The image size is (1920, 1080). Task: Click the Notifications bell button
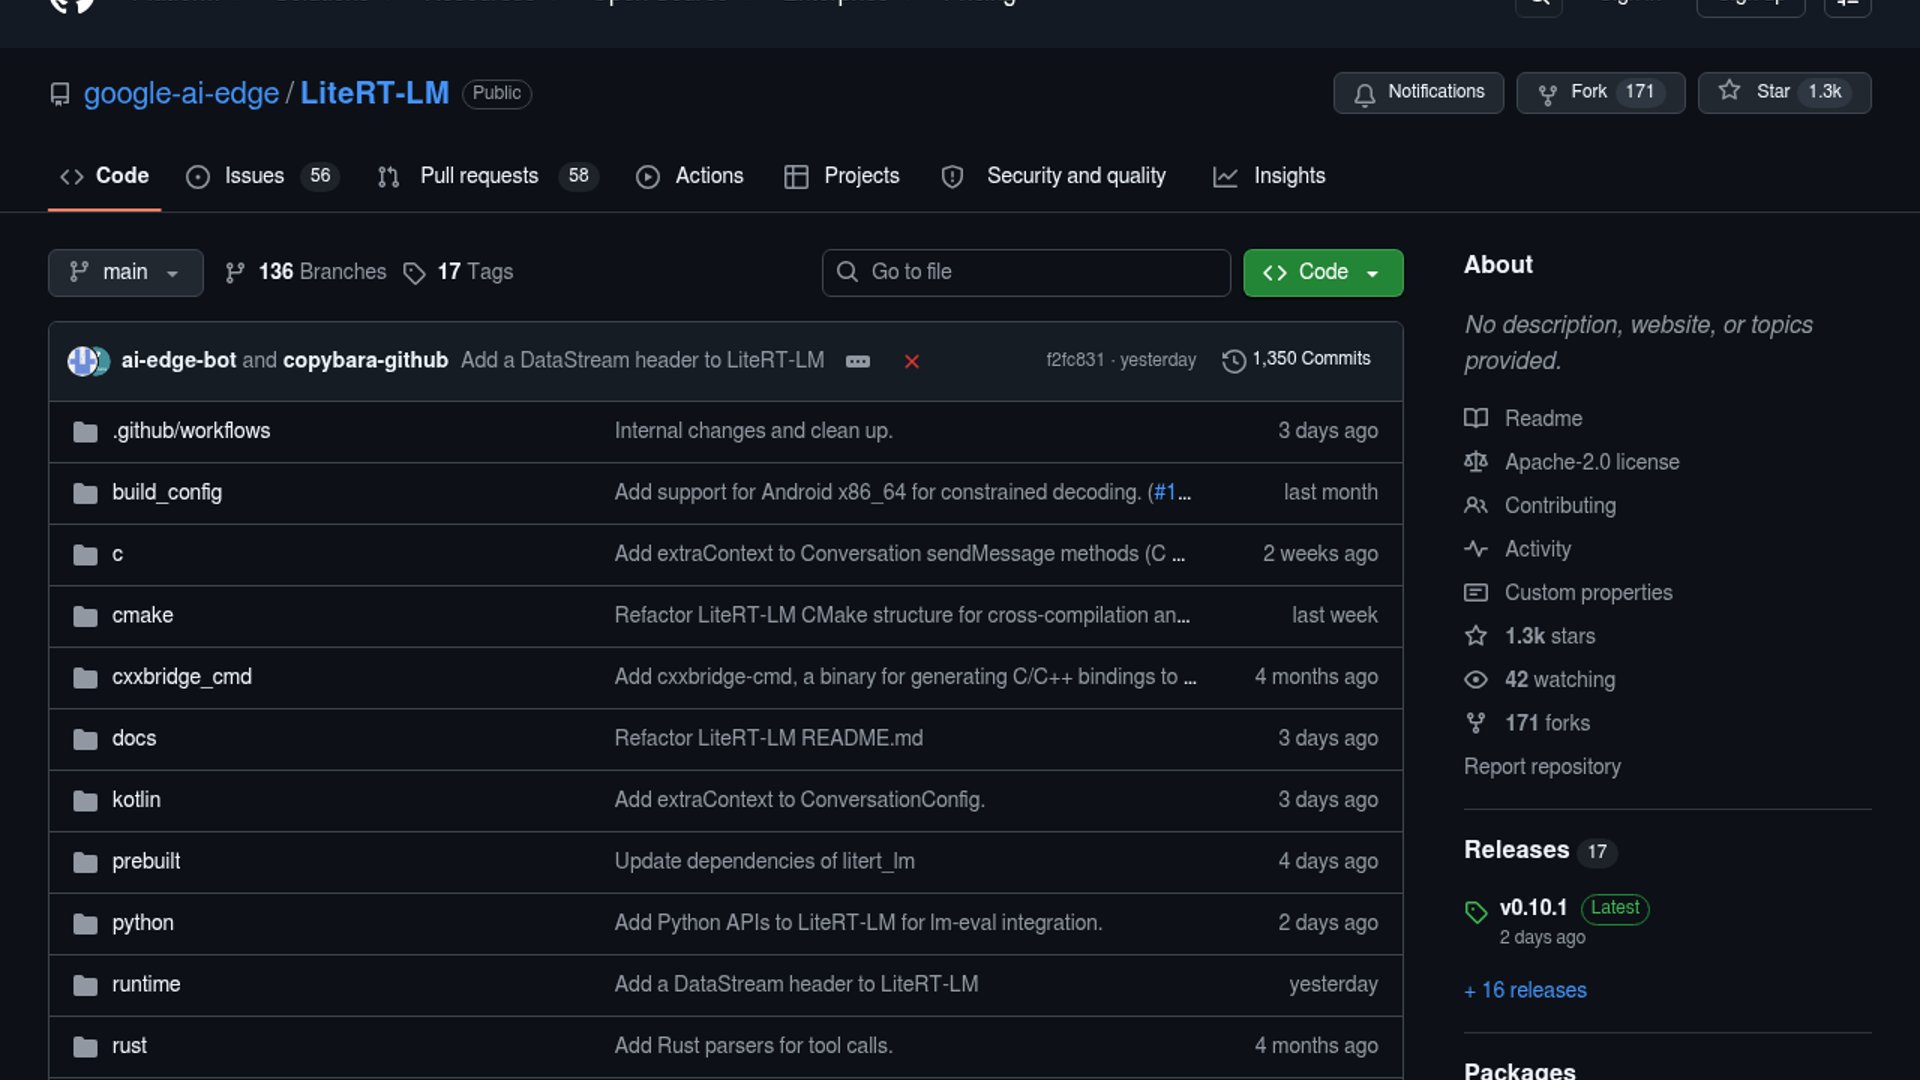[x=1418, y=92]
